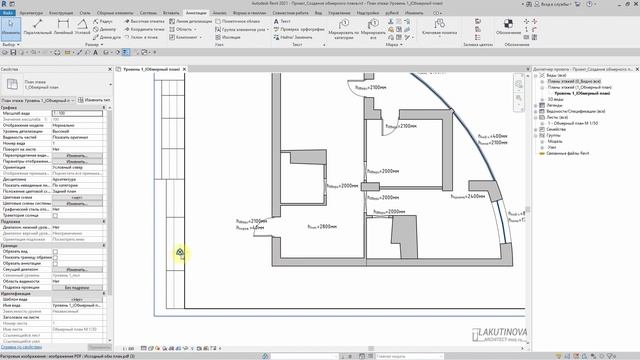Screen dimensions: 640x360
Task: Toggle thin lines in quick access toolbar
Action: [125, 52]
